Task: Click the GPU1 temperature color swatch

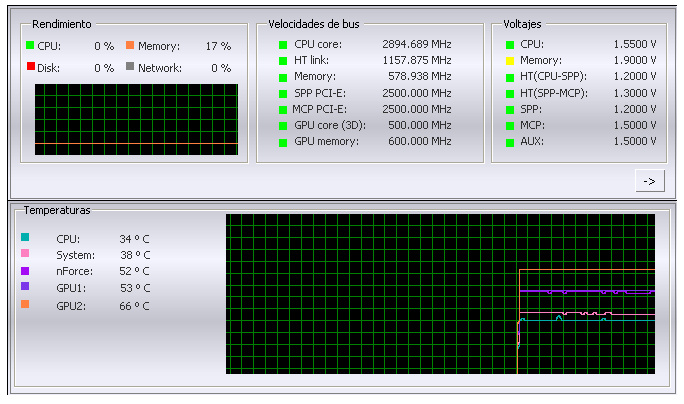Action: 25,287
